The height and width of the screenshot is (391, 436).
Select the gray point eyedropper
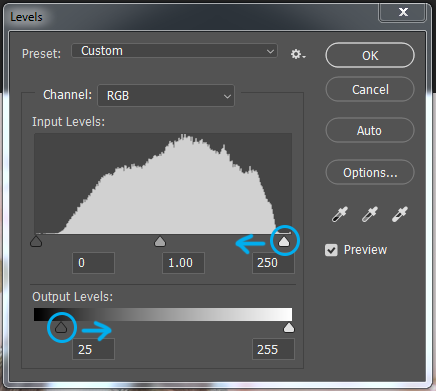click(x=370, y=214)
